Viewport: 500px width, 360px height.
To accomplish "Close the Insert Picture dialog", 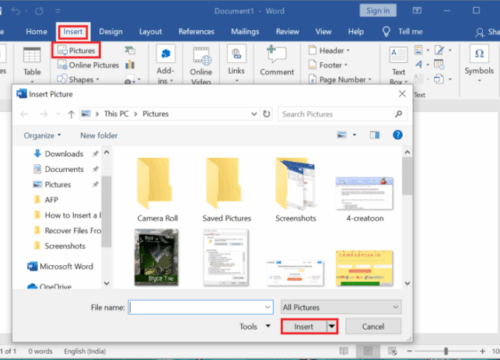I will 402,94.
